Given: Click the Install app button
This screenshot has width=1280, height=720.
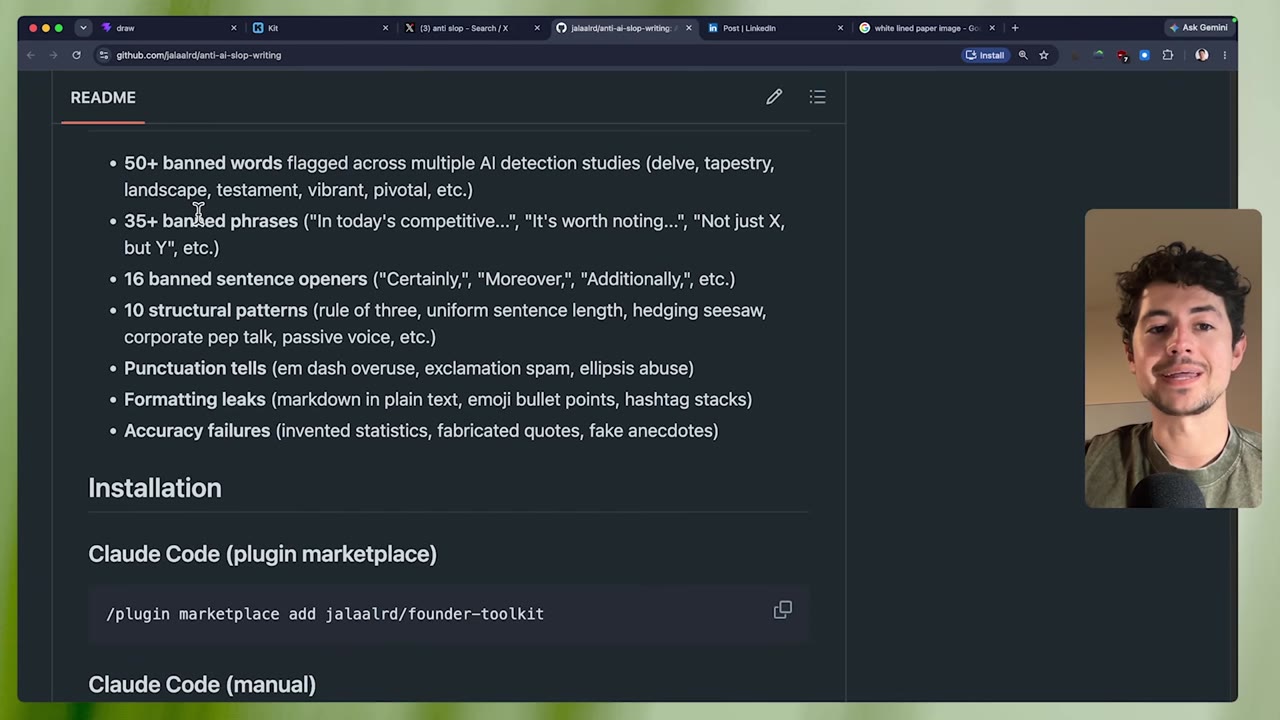Looking at the screenshot, I should tap(985, 55).
